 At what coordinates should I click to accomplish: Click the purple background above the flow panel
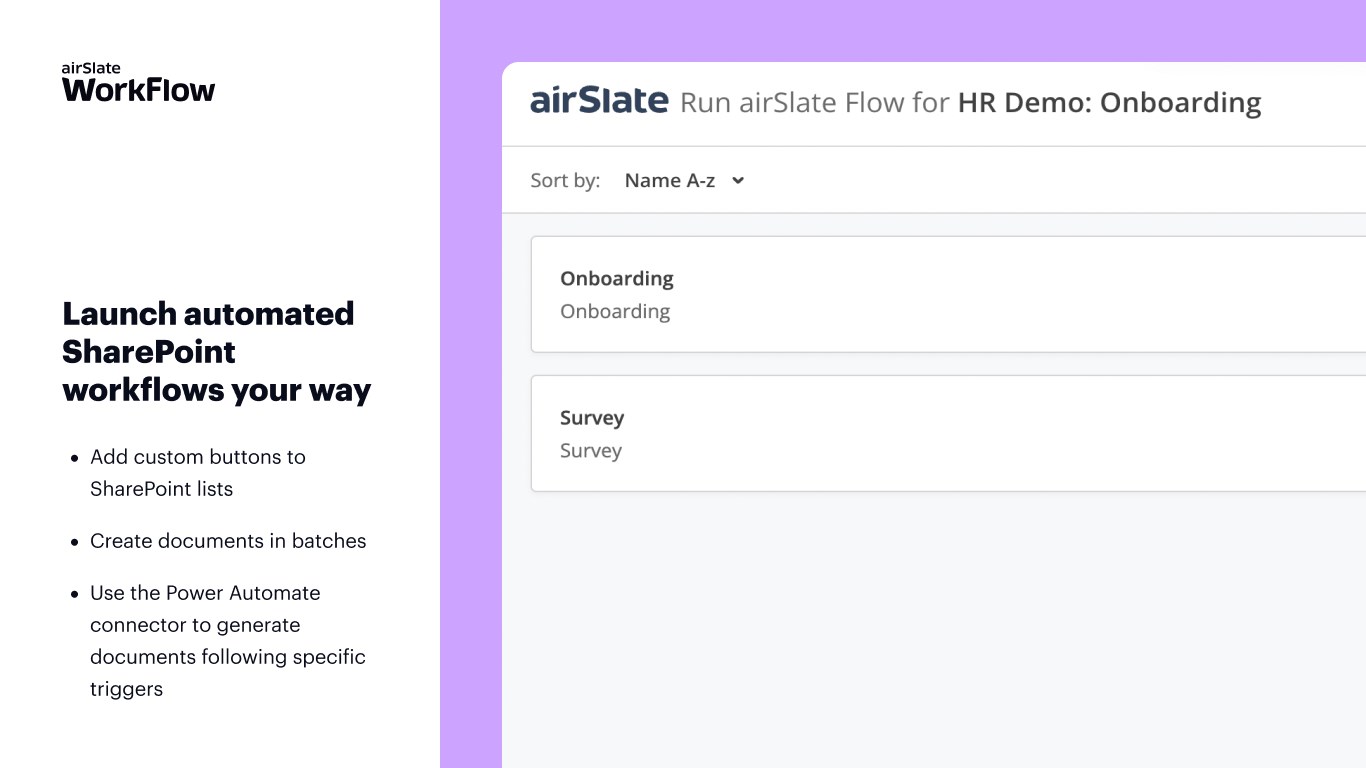pyautogui.click(x=900, y=30)
